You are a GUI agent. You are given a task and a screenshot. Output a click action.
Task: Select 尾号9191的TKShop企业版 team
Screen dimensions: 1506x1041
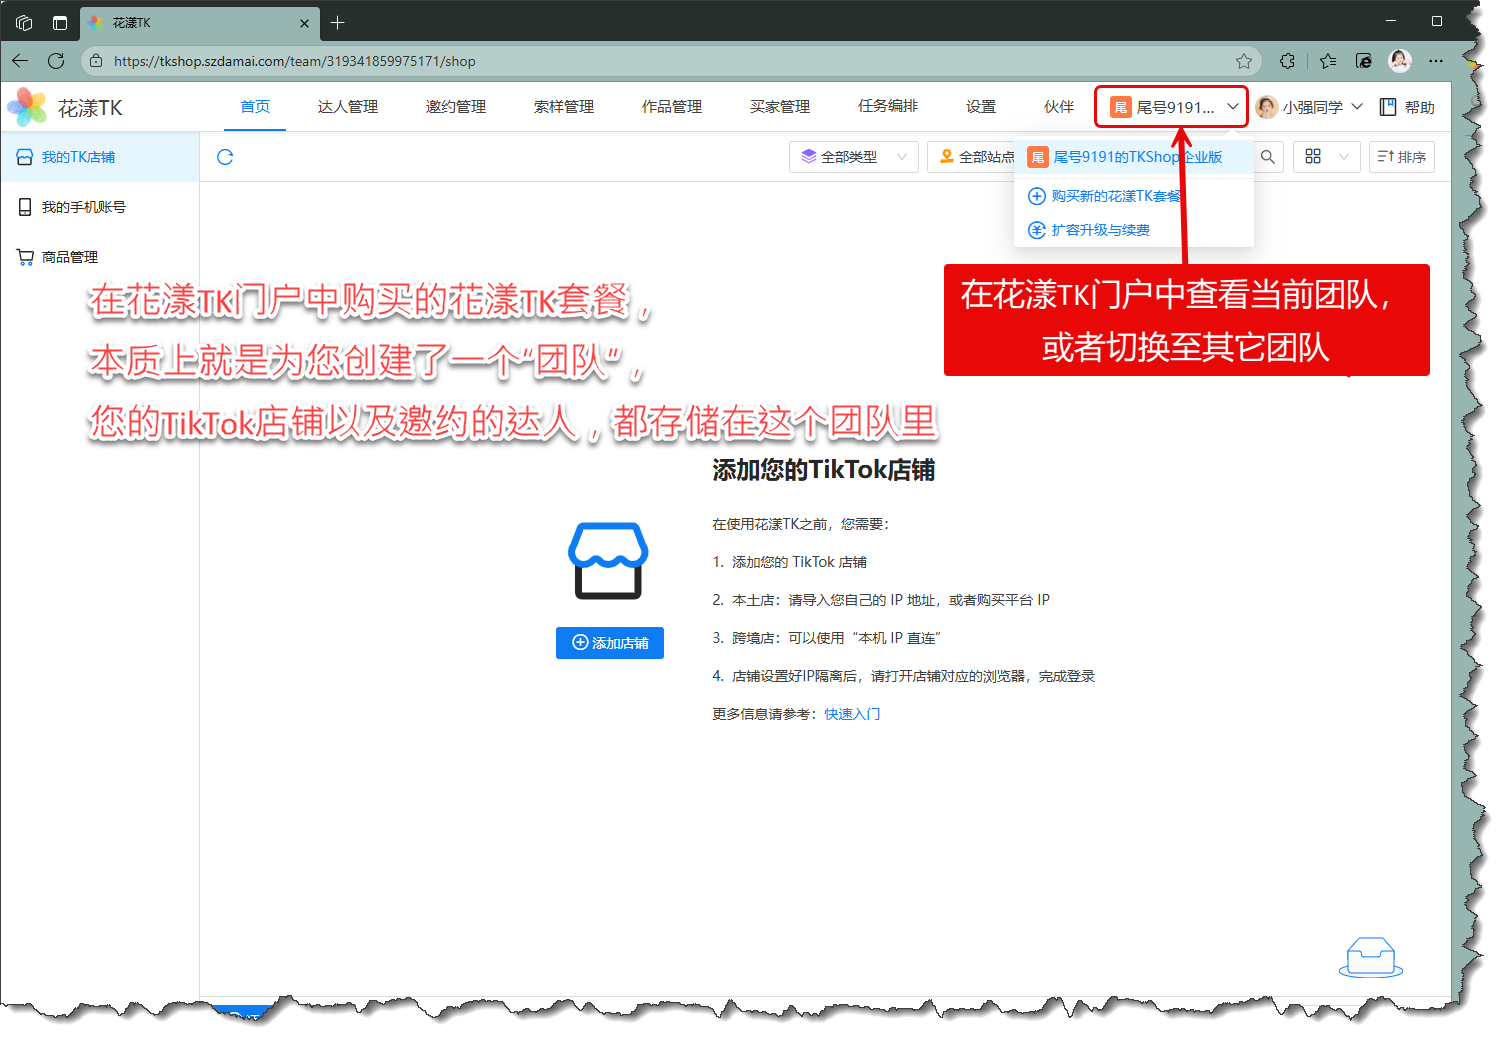pos(1134,157)
